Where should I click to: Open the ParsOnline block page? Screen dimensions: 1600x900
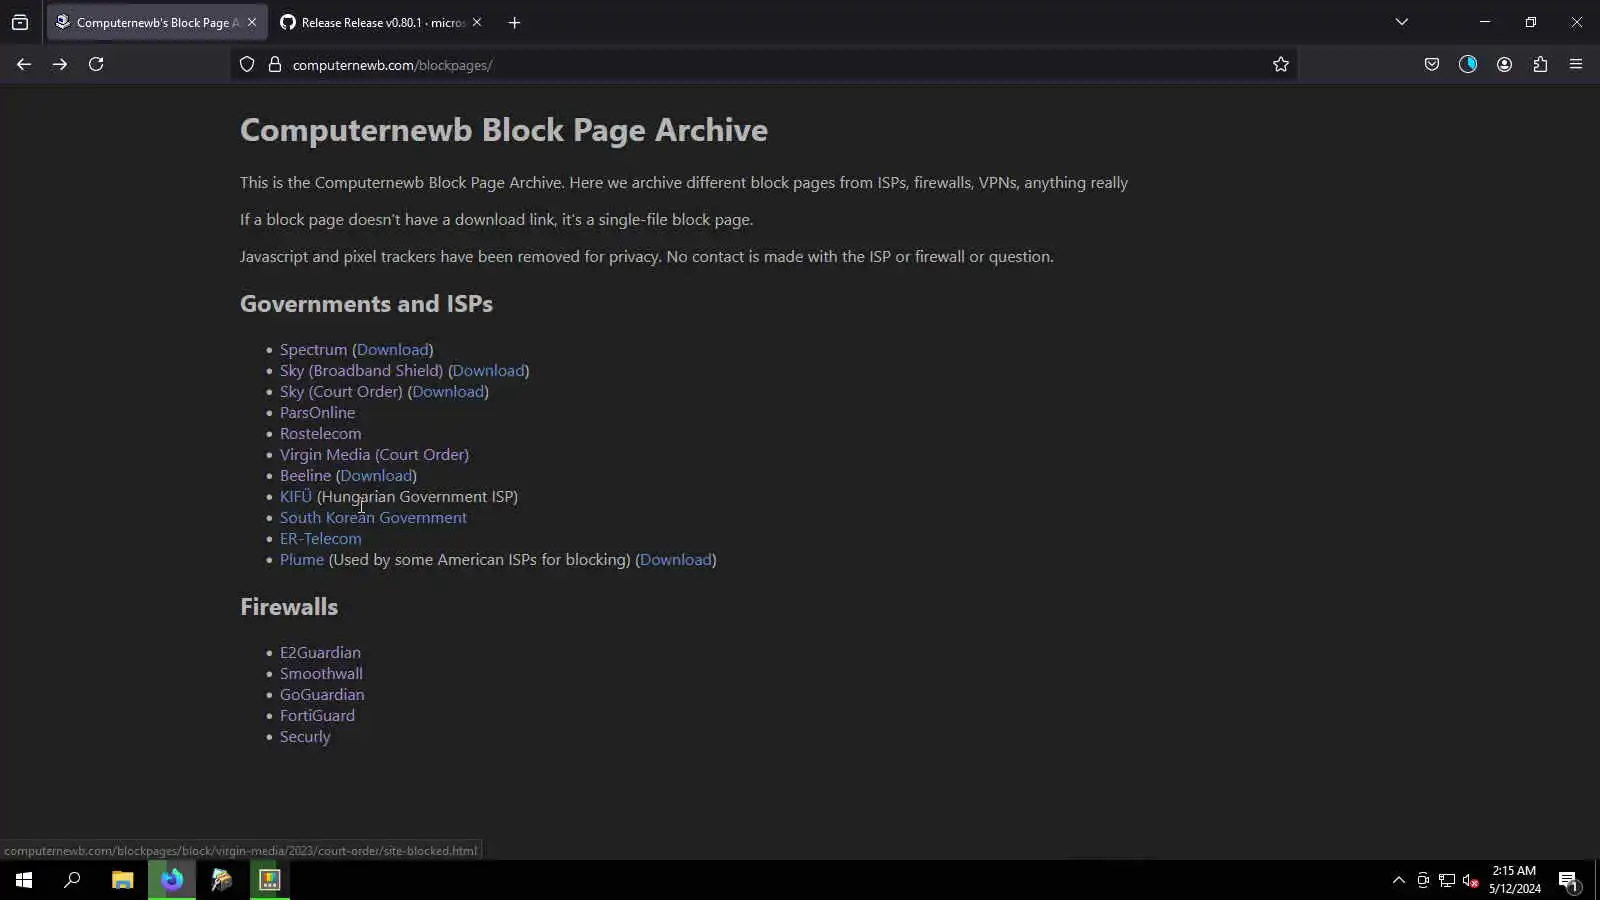click(x=317, y=412)
